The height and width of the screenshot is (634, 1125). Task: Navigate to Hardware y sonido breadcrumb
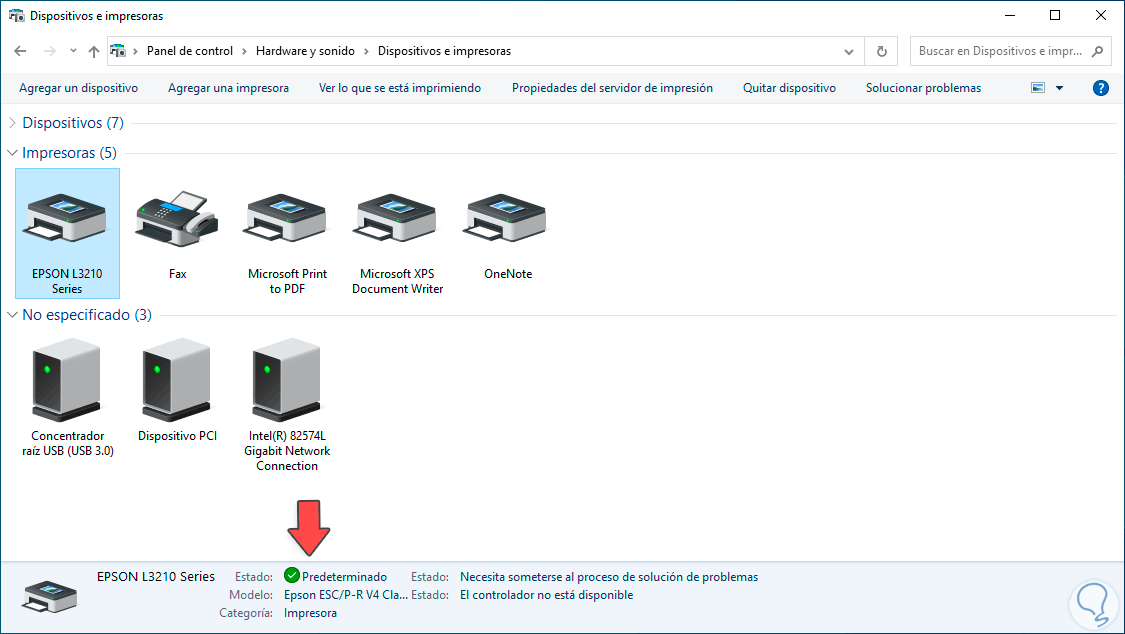click(305, 51)
